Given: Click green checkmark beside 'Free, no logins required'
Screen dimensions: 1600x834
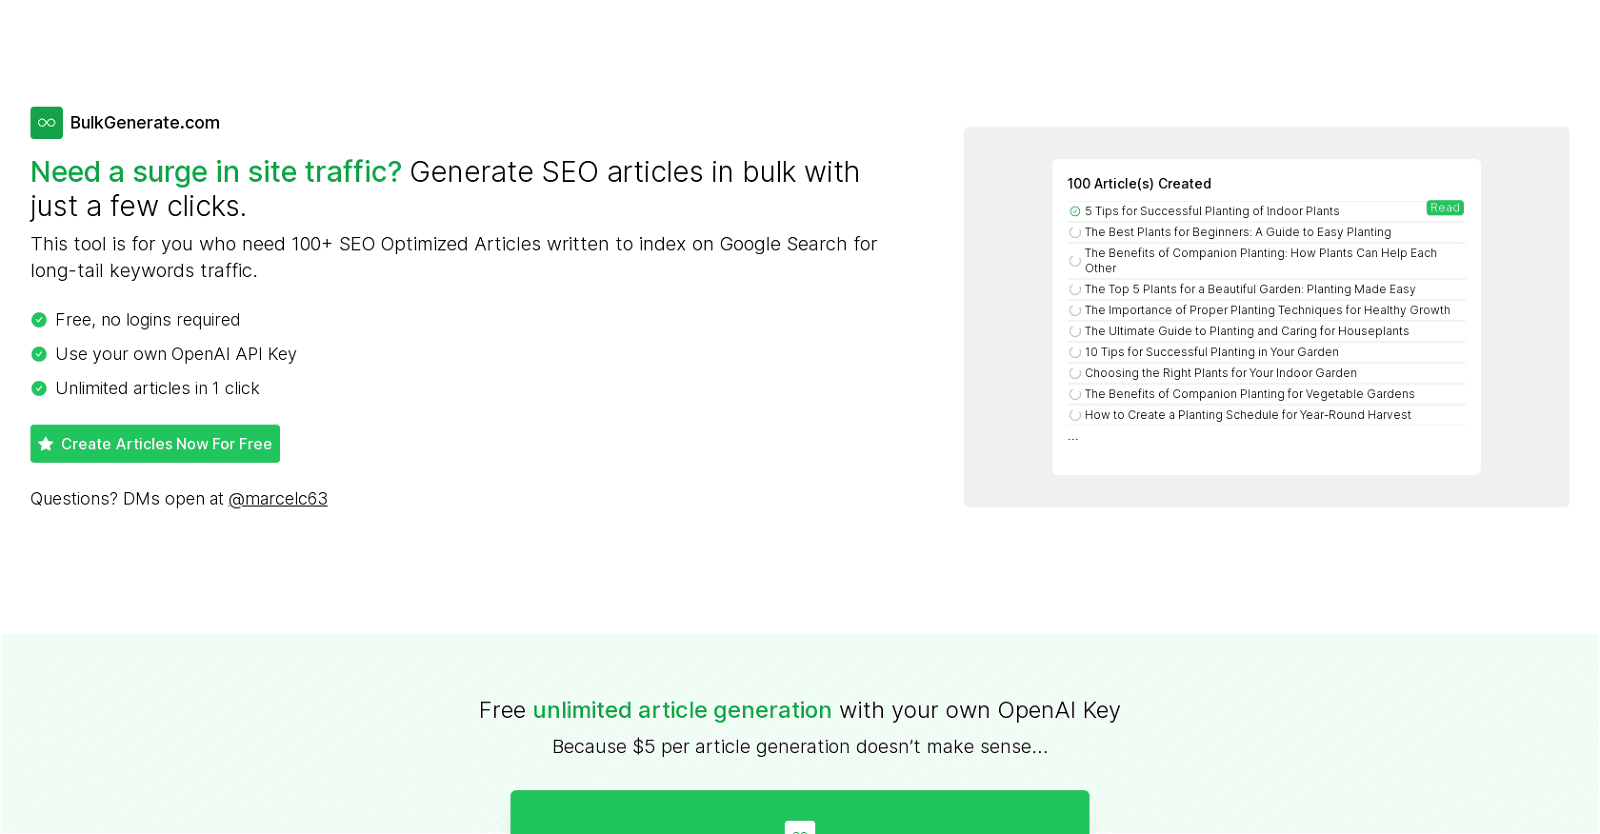Looking at the screenshot, I should [x=39, y=320].
